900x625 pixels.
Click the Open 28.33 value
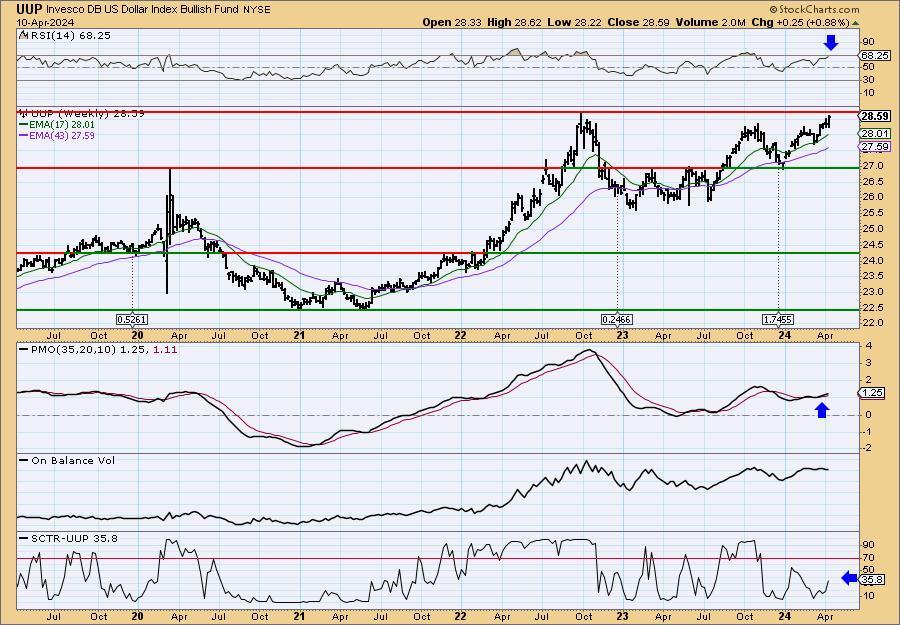[x=450, y=22]
